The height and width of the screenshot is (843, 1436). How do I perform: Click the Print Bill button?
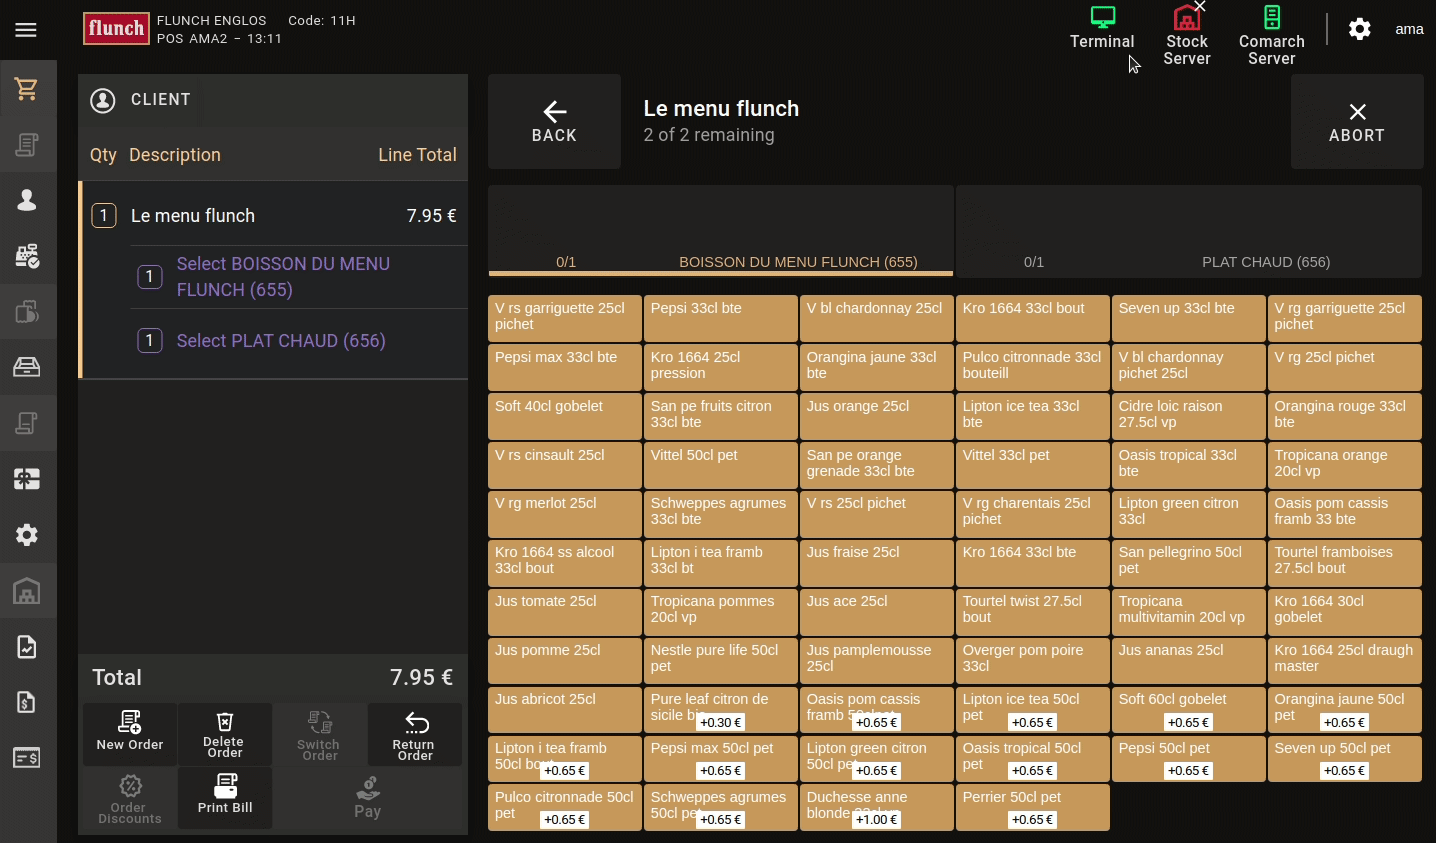coord(225,796)
